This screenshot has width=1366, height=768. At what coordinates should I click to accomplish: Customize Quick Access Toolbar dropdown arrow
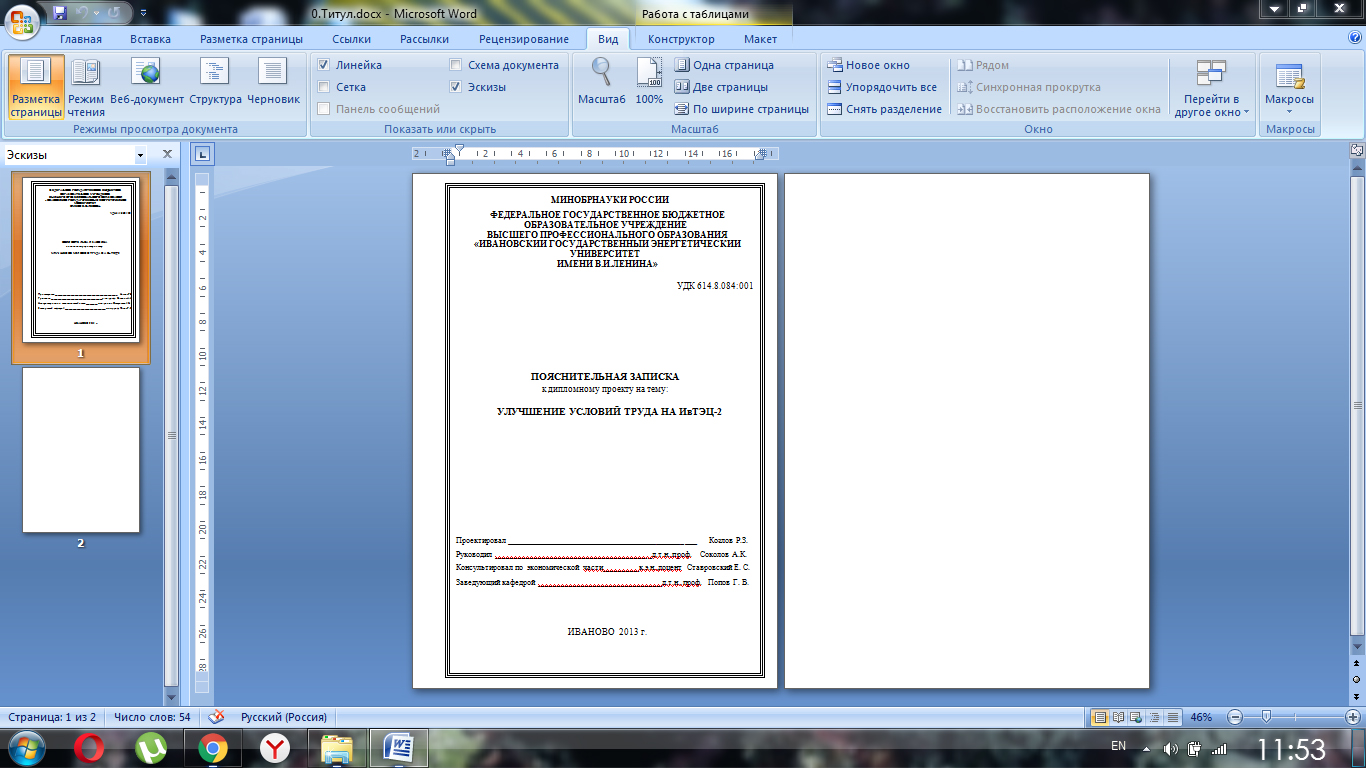coord(143,14)
